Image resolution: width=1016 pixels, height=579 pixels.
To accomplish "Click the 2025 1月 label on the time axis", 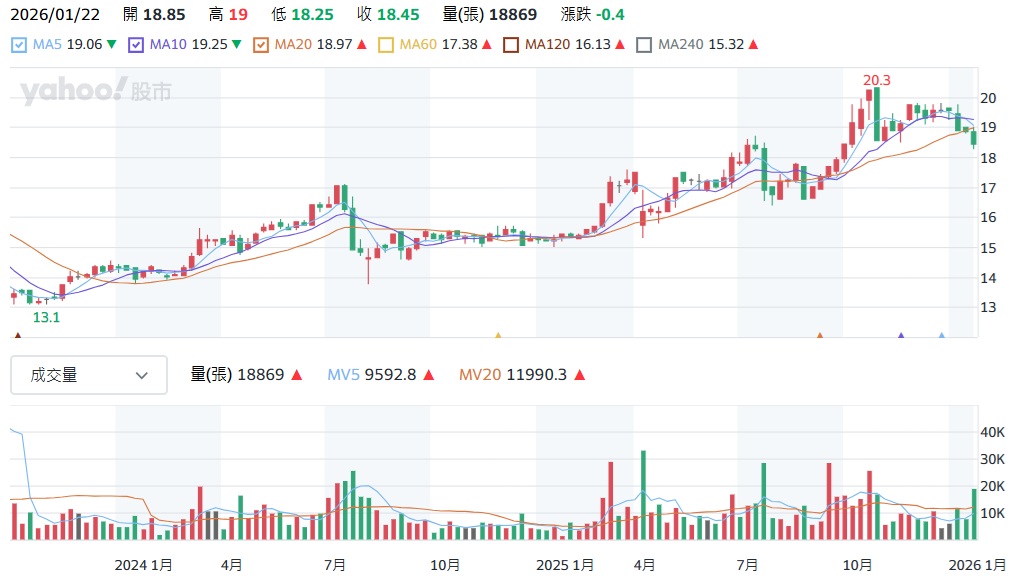I will tap(565, 565).
